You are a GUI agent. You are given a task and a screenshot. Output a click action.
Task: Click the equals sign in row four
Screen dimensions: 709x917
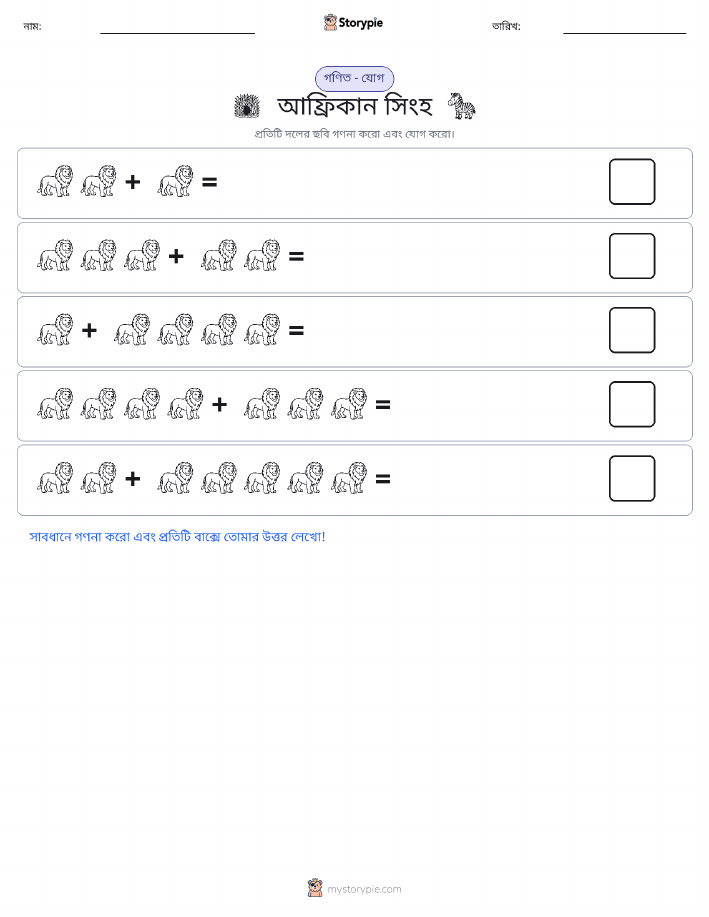coord(383,405)
